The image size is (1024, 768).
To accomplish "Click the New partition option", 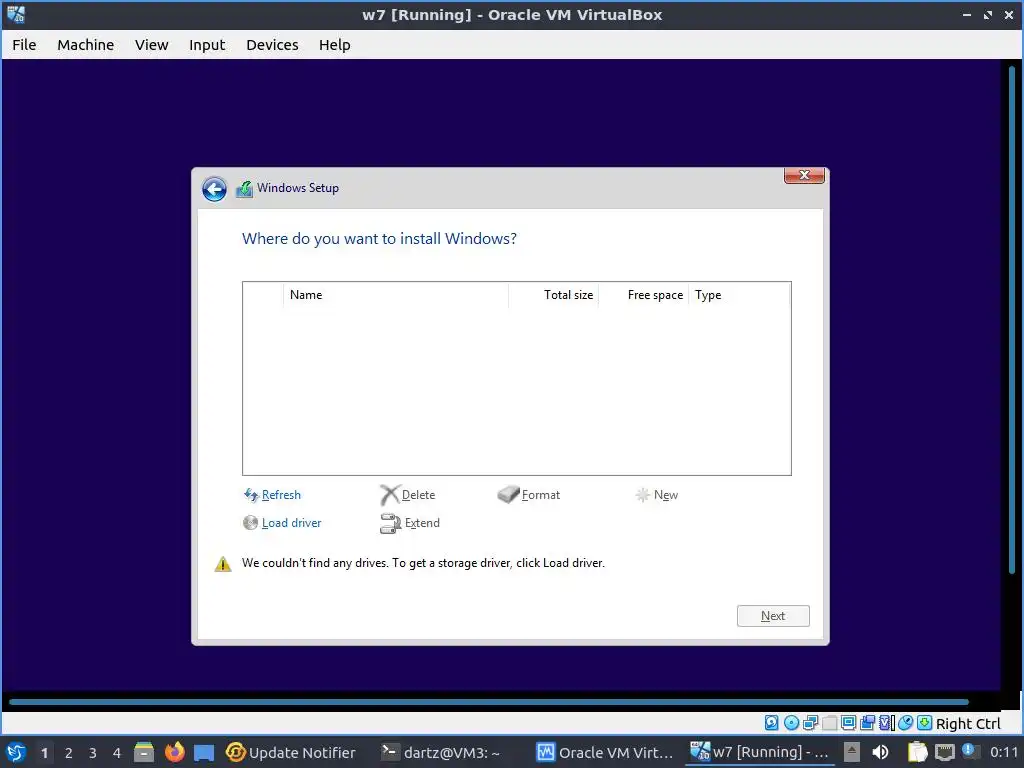I will point(657,495).
